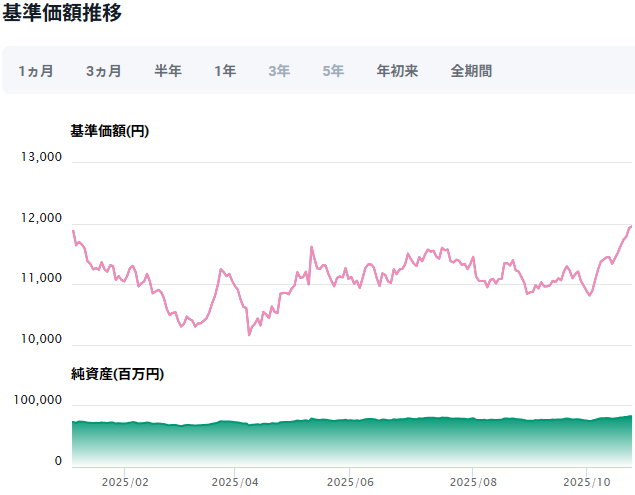Click the 基準価額(円) chart label
This screenshot has width=635, height=495.
coord(110,131)
